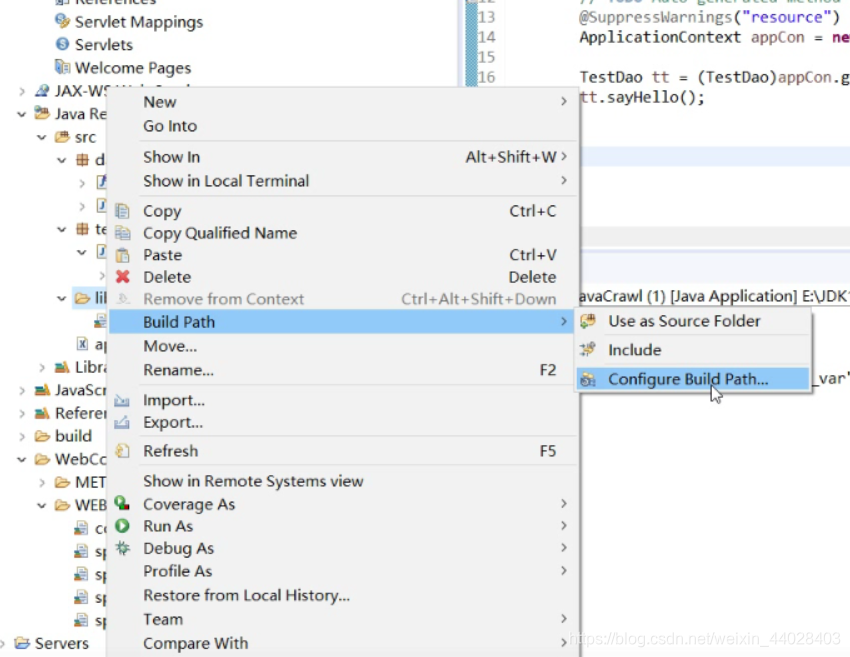850x657 pixels.
Task: Click the Servlet Mappings icon
Action: coord(63,21)
